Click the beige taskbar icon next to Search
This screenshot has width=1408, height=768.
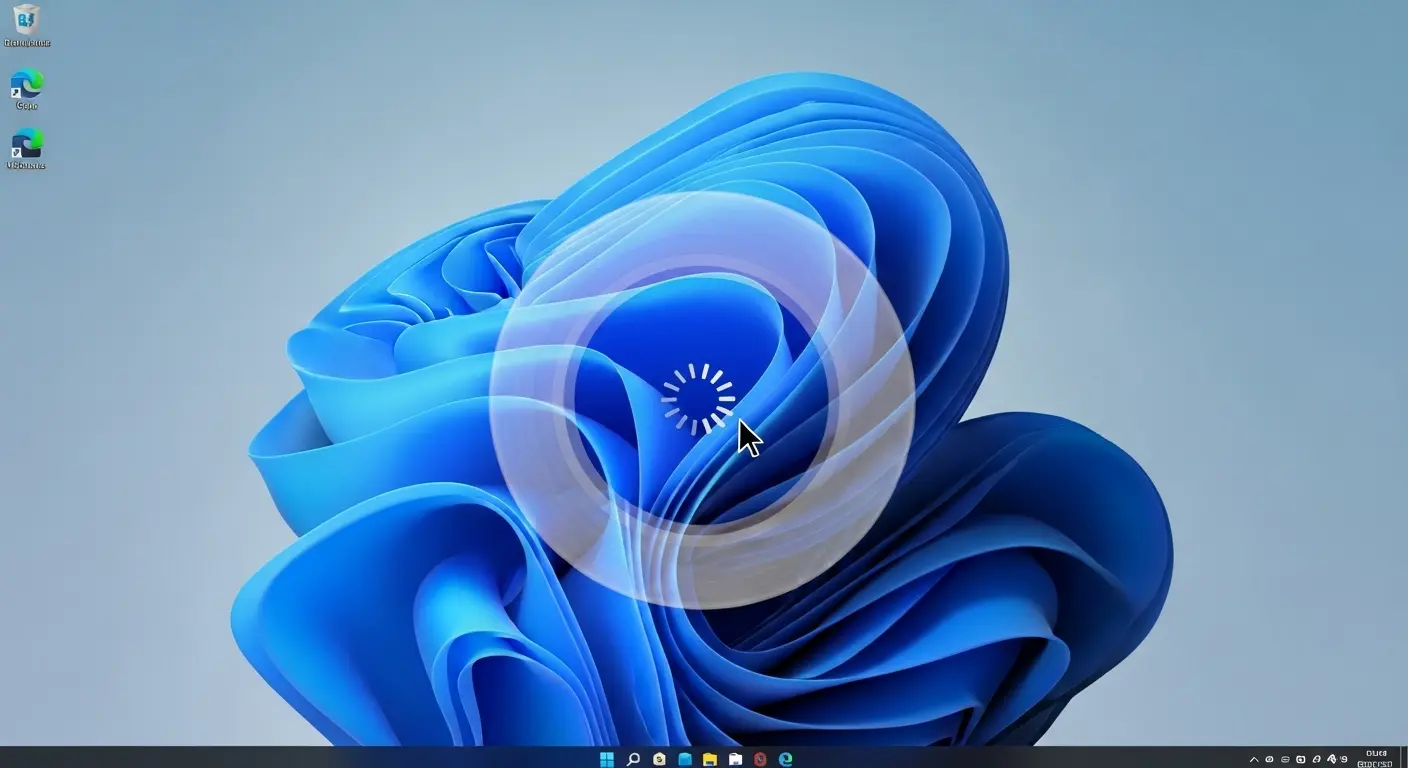(659, 760)
